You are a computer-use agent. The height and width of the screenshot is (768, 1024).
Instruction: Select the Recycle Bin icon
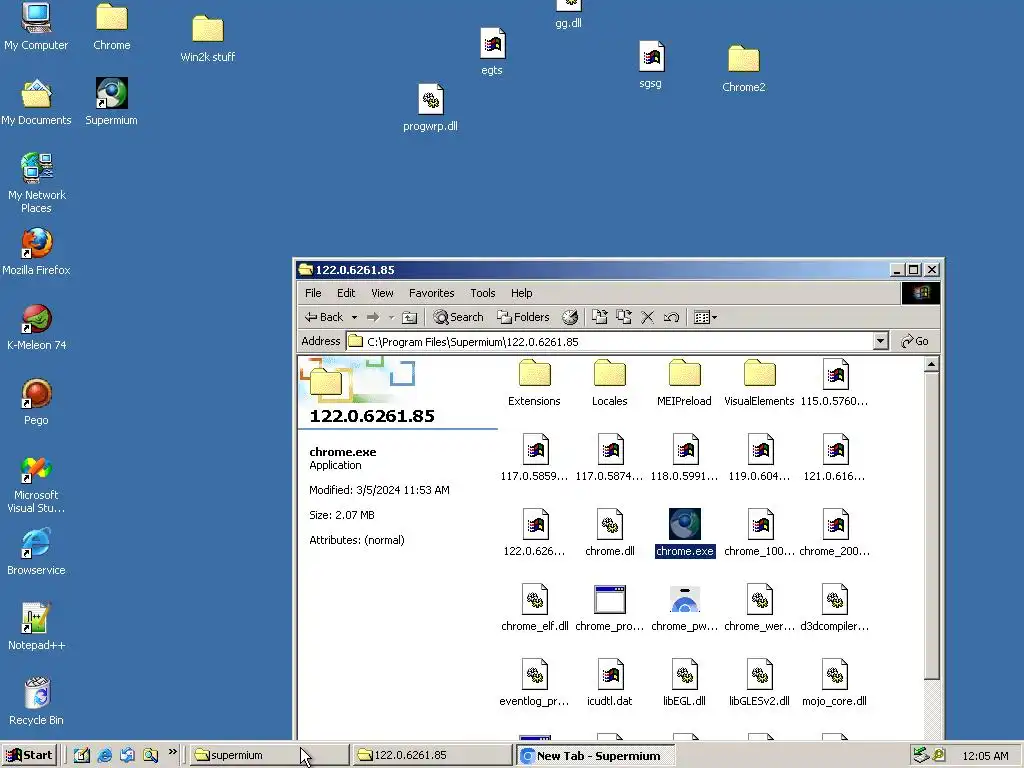(36, 702)
